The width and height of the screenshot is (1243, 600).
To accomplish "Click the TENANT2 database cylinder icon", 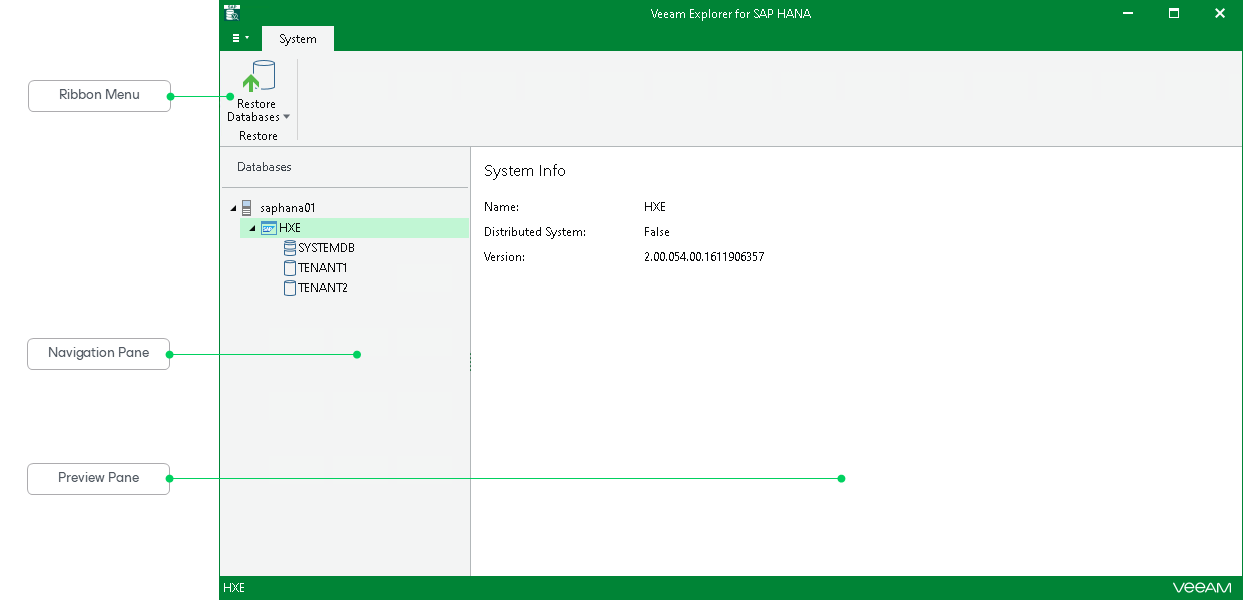I will pos(290,288).
